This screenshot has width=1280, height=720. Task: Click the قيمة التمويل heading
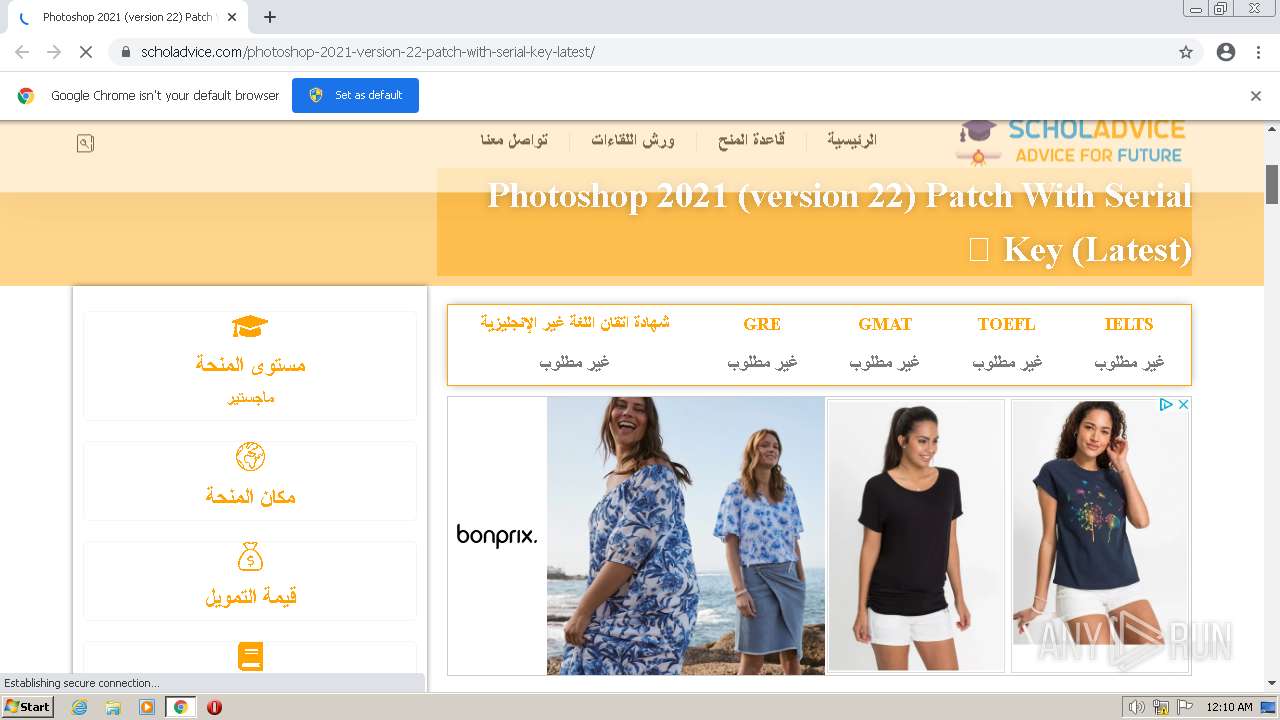coord(250,596)
